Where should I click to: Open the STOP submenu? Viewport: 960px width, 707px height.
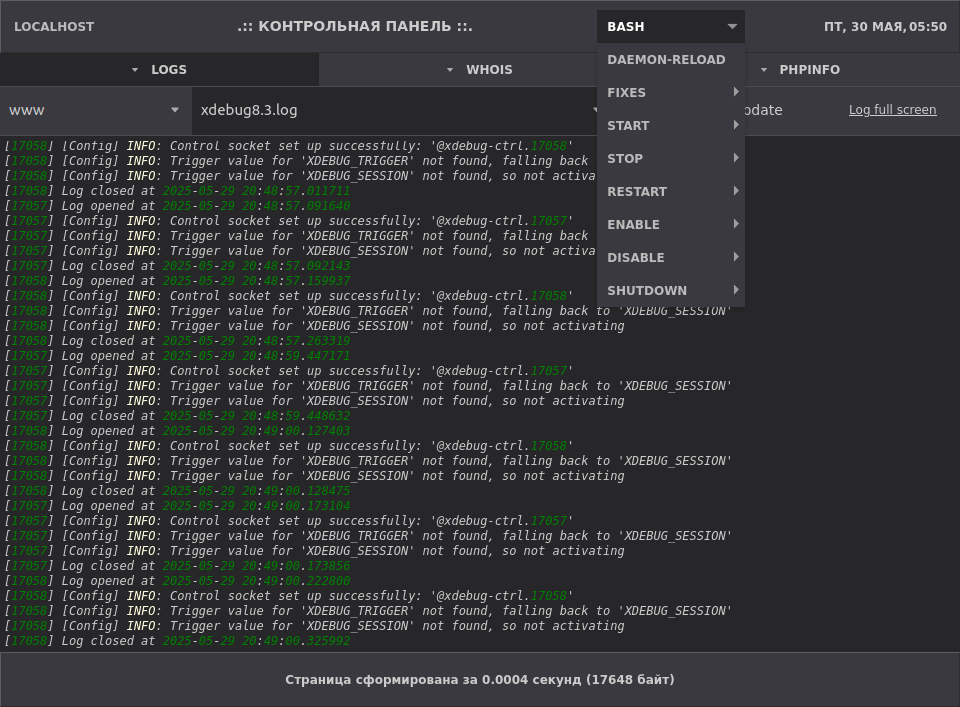pyautogui.click(x=670, y=159)
